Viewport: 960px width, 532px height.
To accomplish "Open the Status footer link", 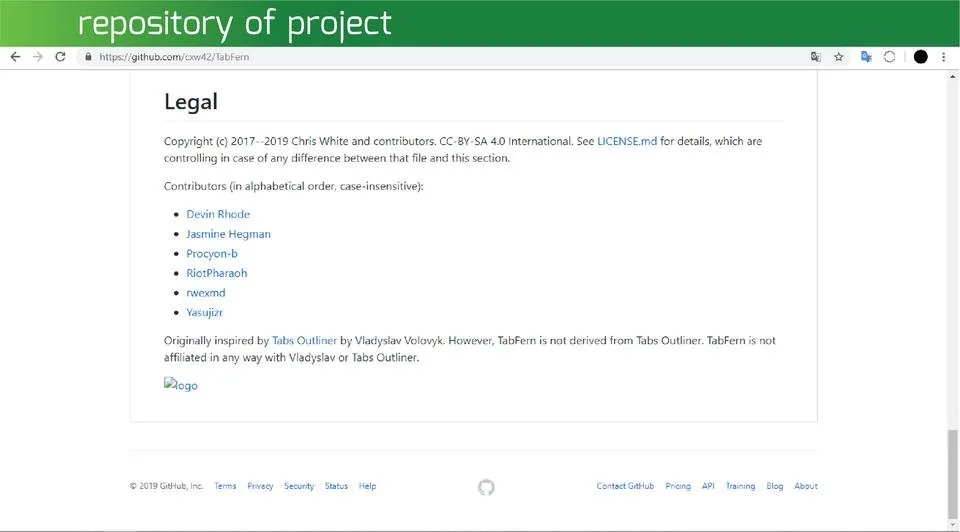I will point(336,486).
